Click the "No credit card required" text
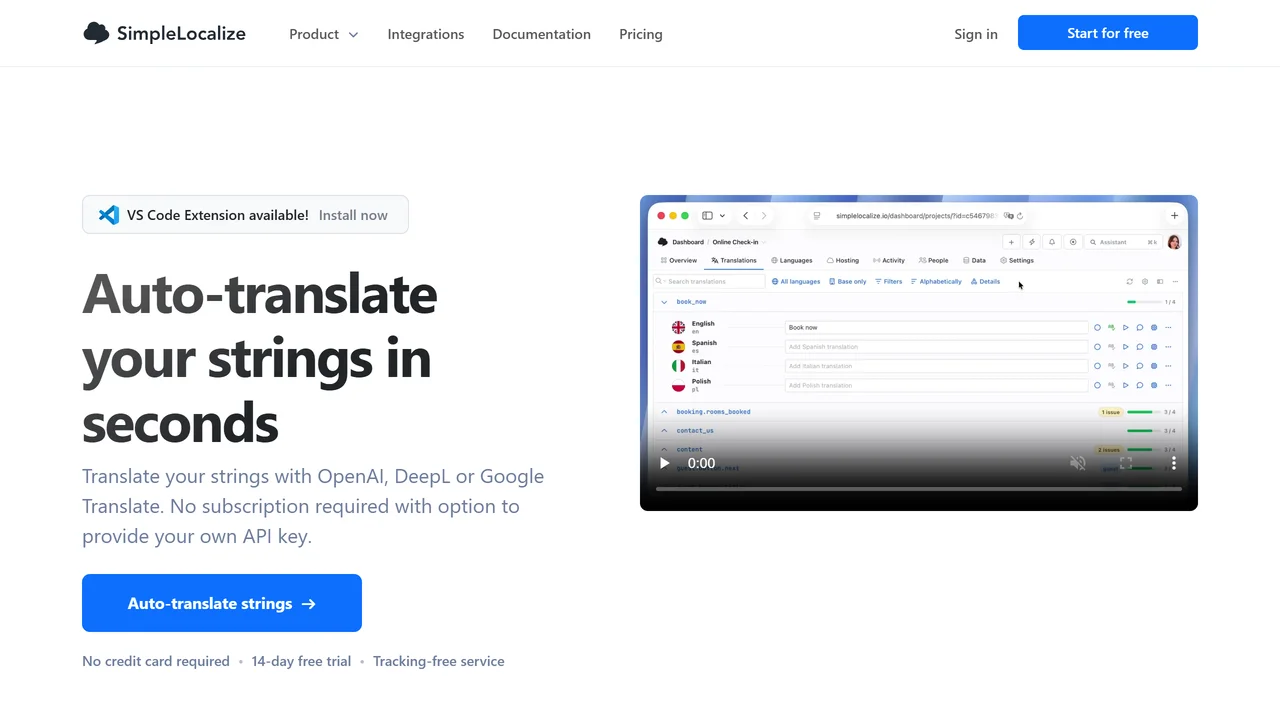 156,661
